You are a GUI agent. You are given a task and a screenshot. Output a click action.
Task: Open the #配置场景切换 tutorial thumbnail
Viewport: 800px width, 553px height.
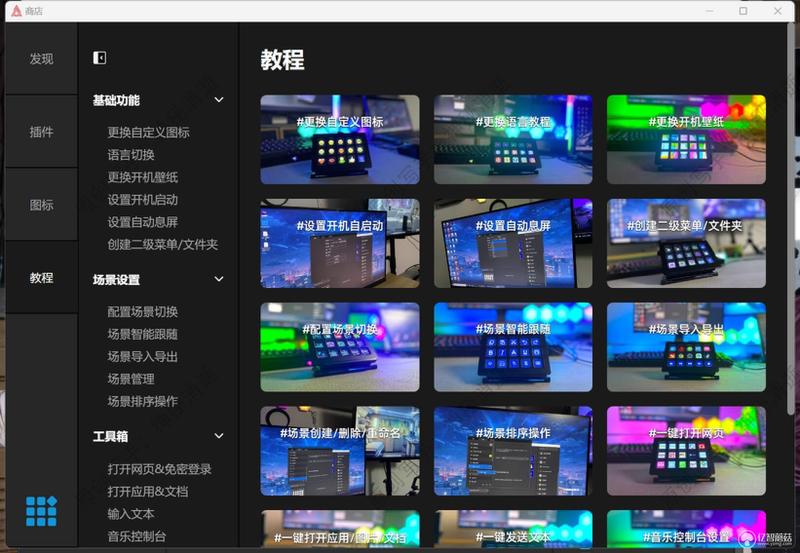(x=340, y=347)
